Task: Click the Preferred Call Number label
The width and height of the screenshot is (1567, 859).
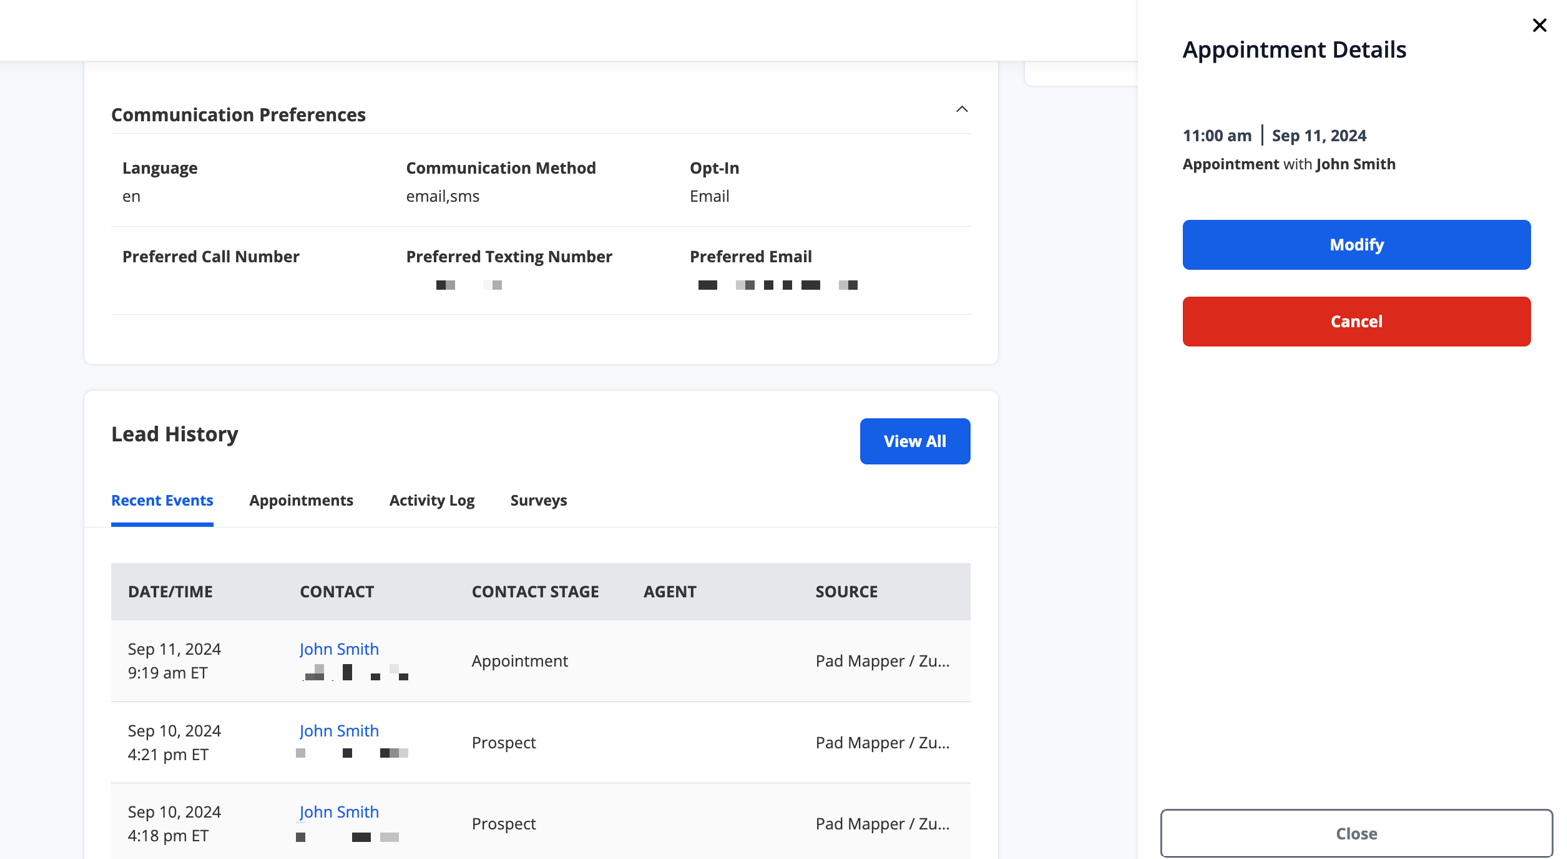Action: coord(211,257)
